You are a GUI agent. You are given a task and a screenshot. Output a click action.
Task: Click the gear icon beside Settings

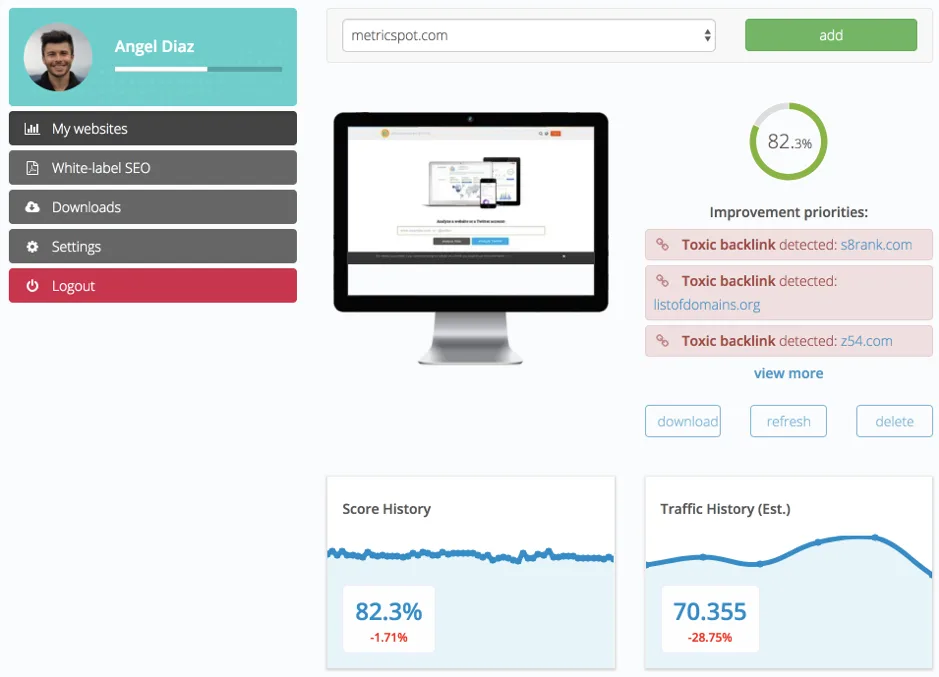coord(32,247)
